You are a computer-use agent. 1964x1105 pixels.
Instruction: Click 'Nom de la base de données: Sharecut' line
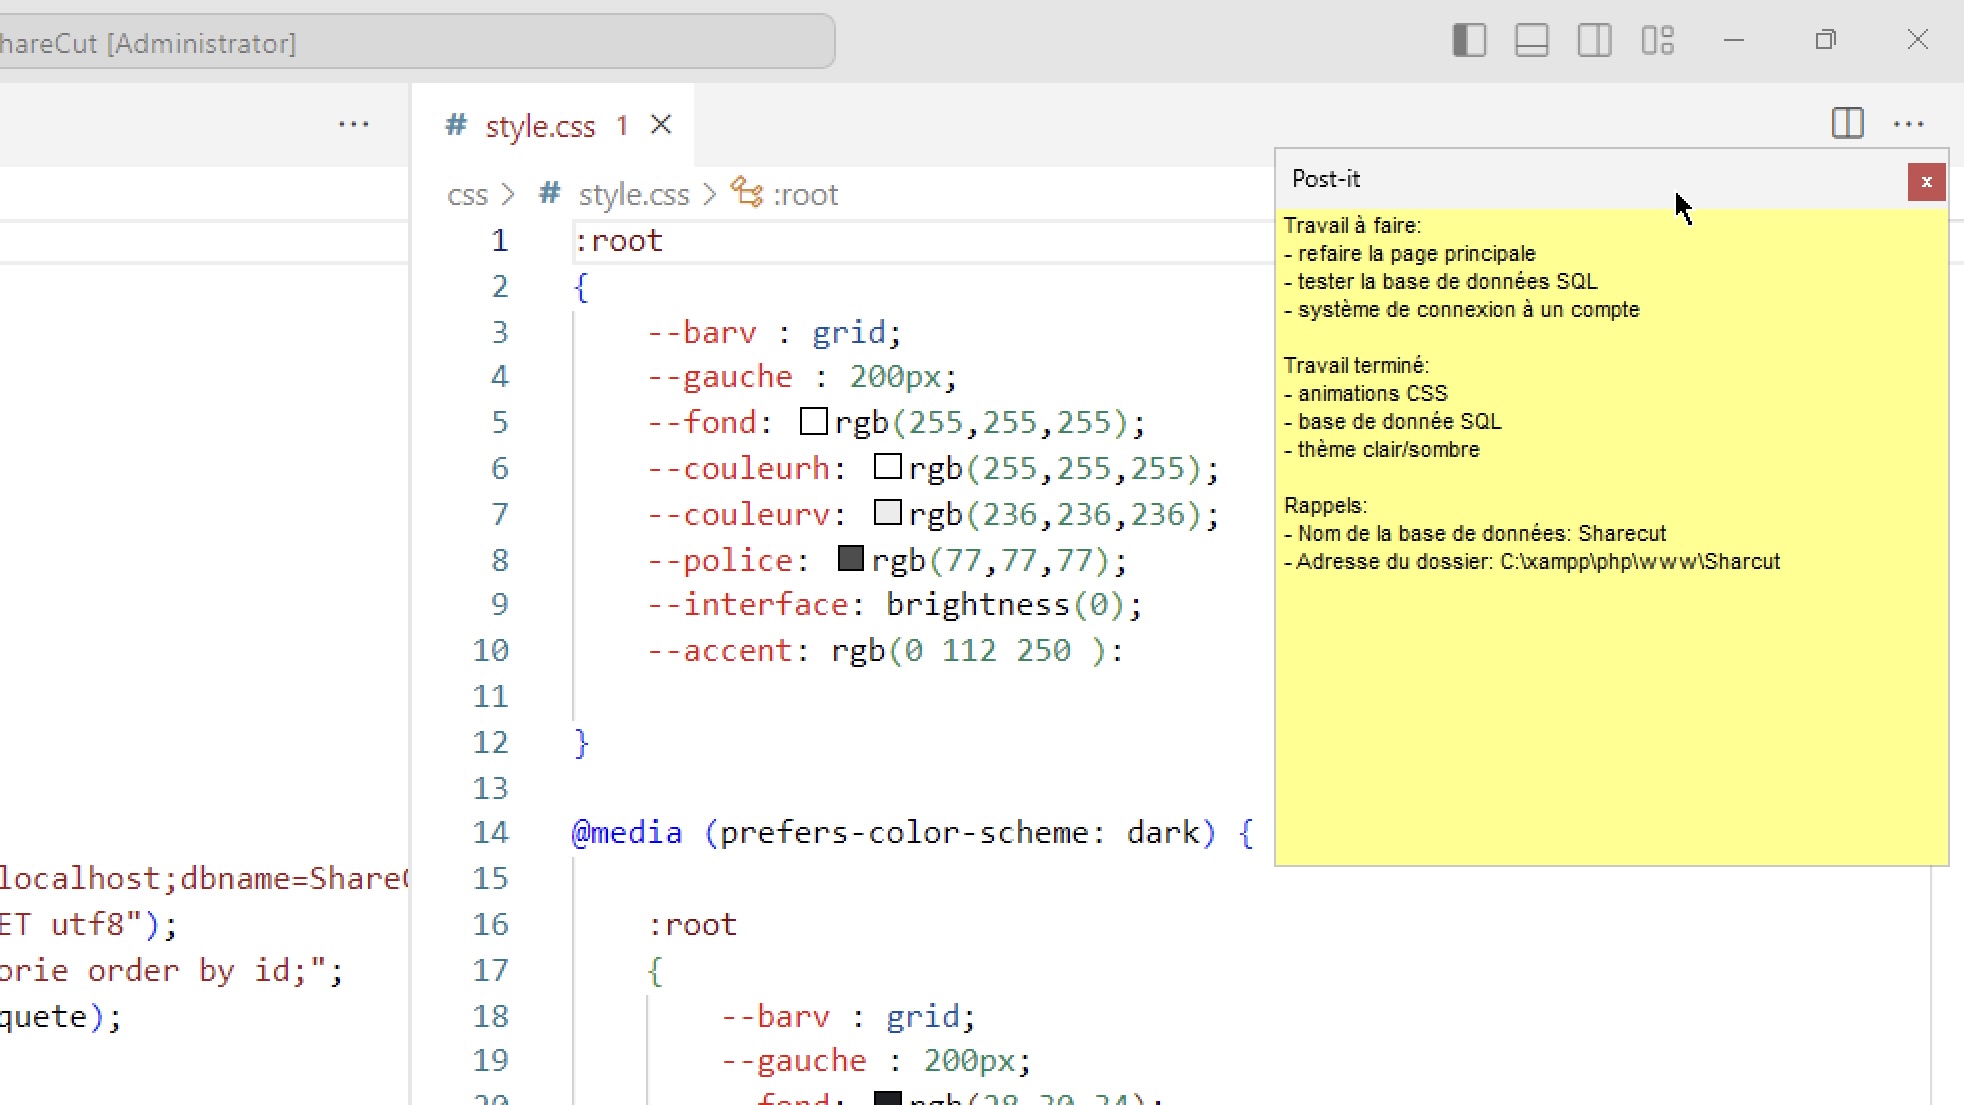pyautogui.click(x=1482, y=534)
